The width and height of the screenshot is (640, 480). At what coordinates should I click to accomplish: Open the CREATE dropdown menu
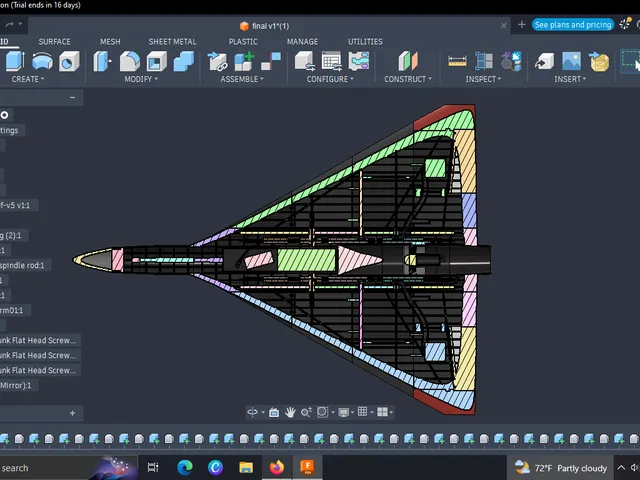(28, 79)
